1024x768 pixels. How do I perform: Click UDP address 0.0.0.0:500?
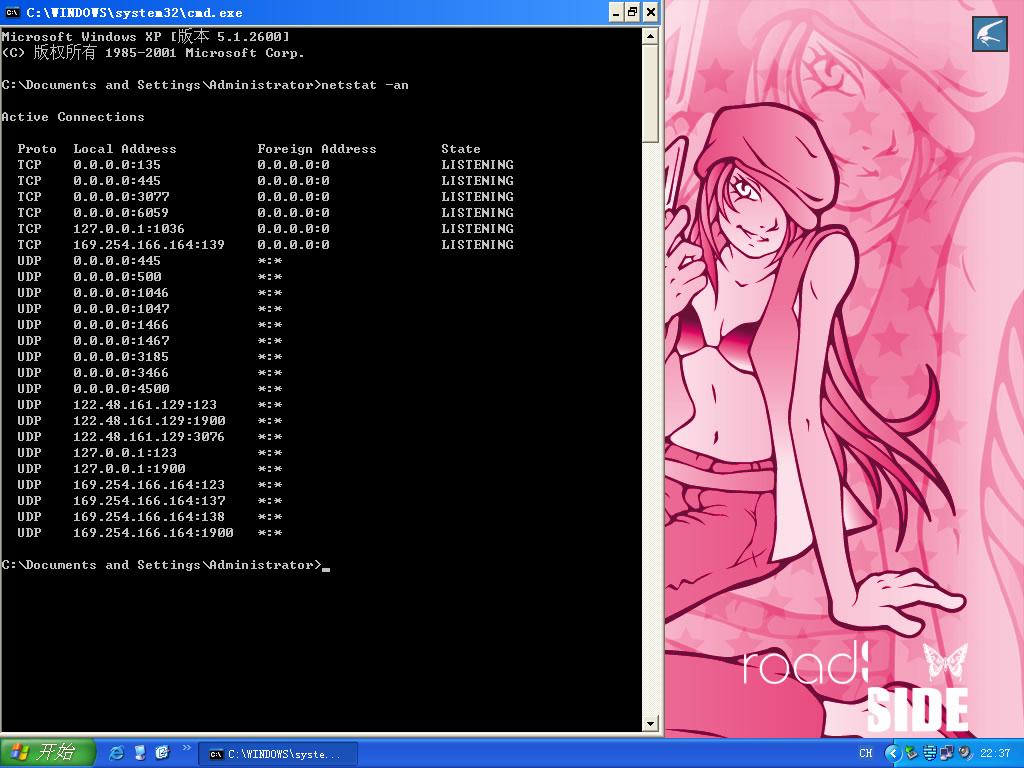pos(117,277)
